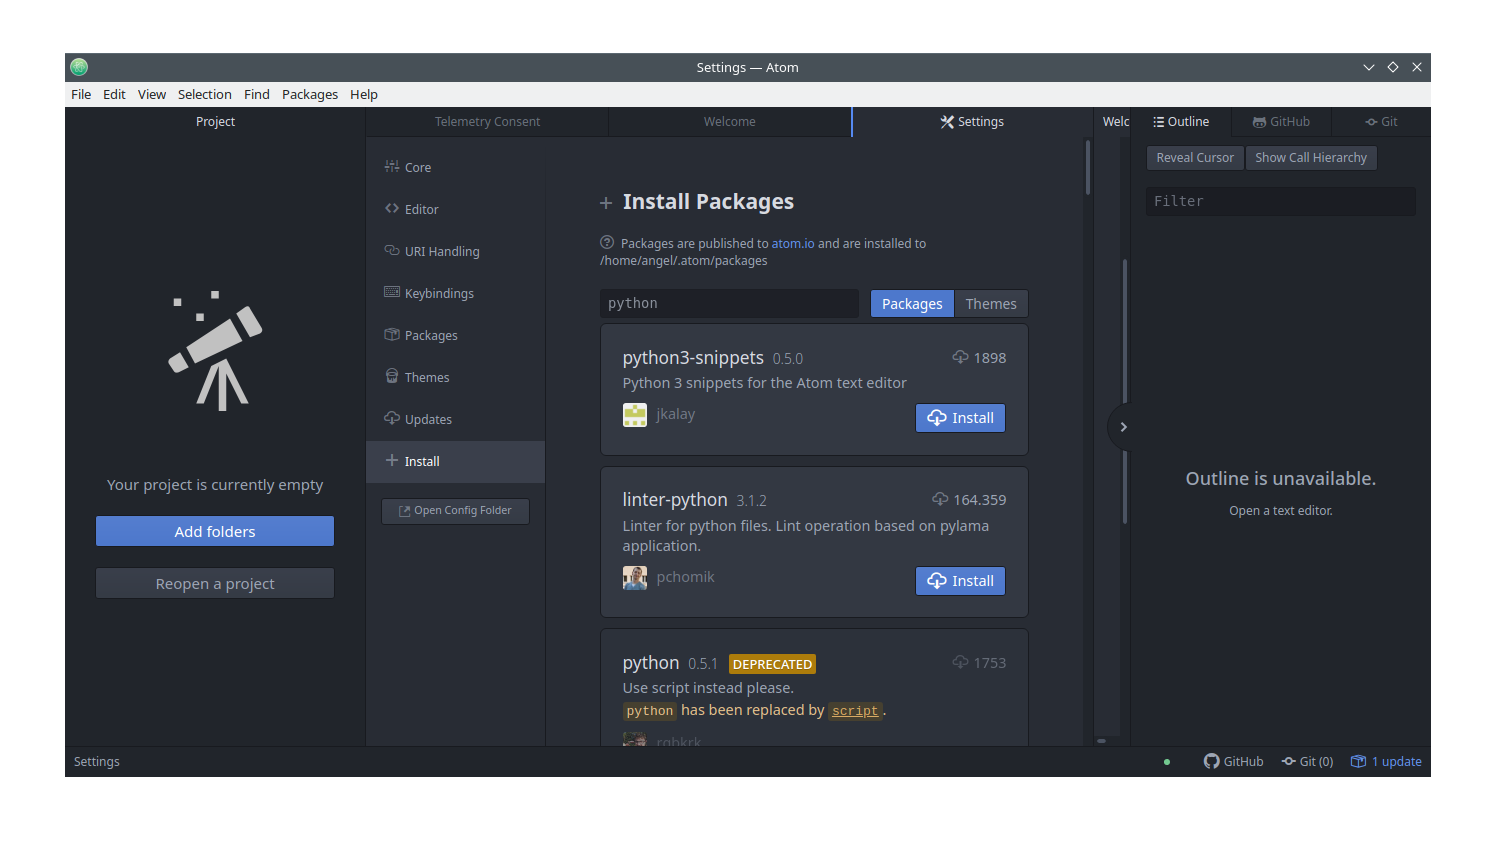Image resolution: width=1496 pixels, height=854 pixels.
Task: Toggle search to Packages
Action: [912, 304]
